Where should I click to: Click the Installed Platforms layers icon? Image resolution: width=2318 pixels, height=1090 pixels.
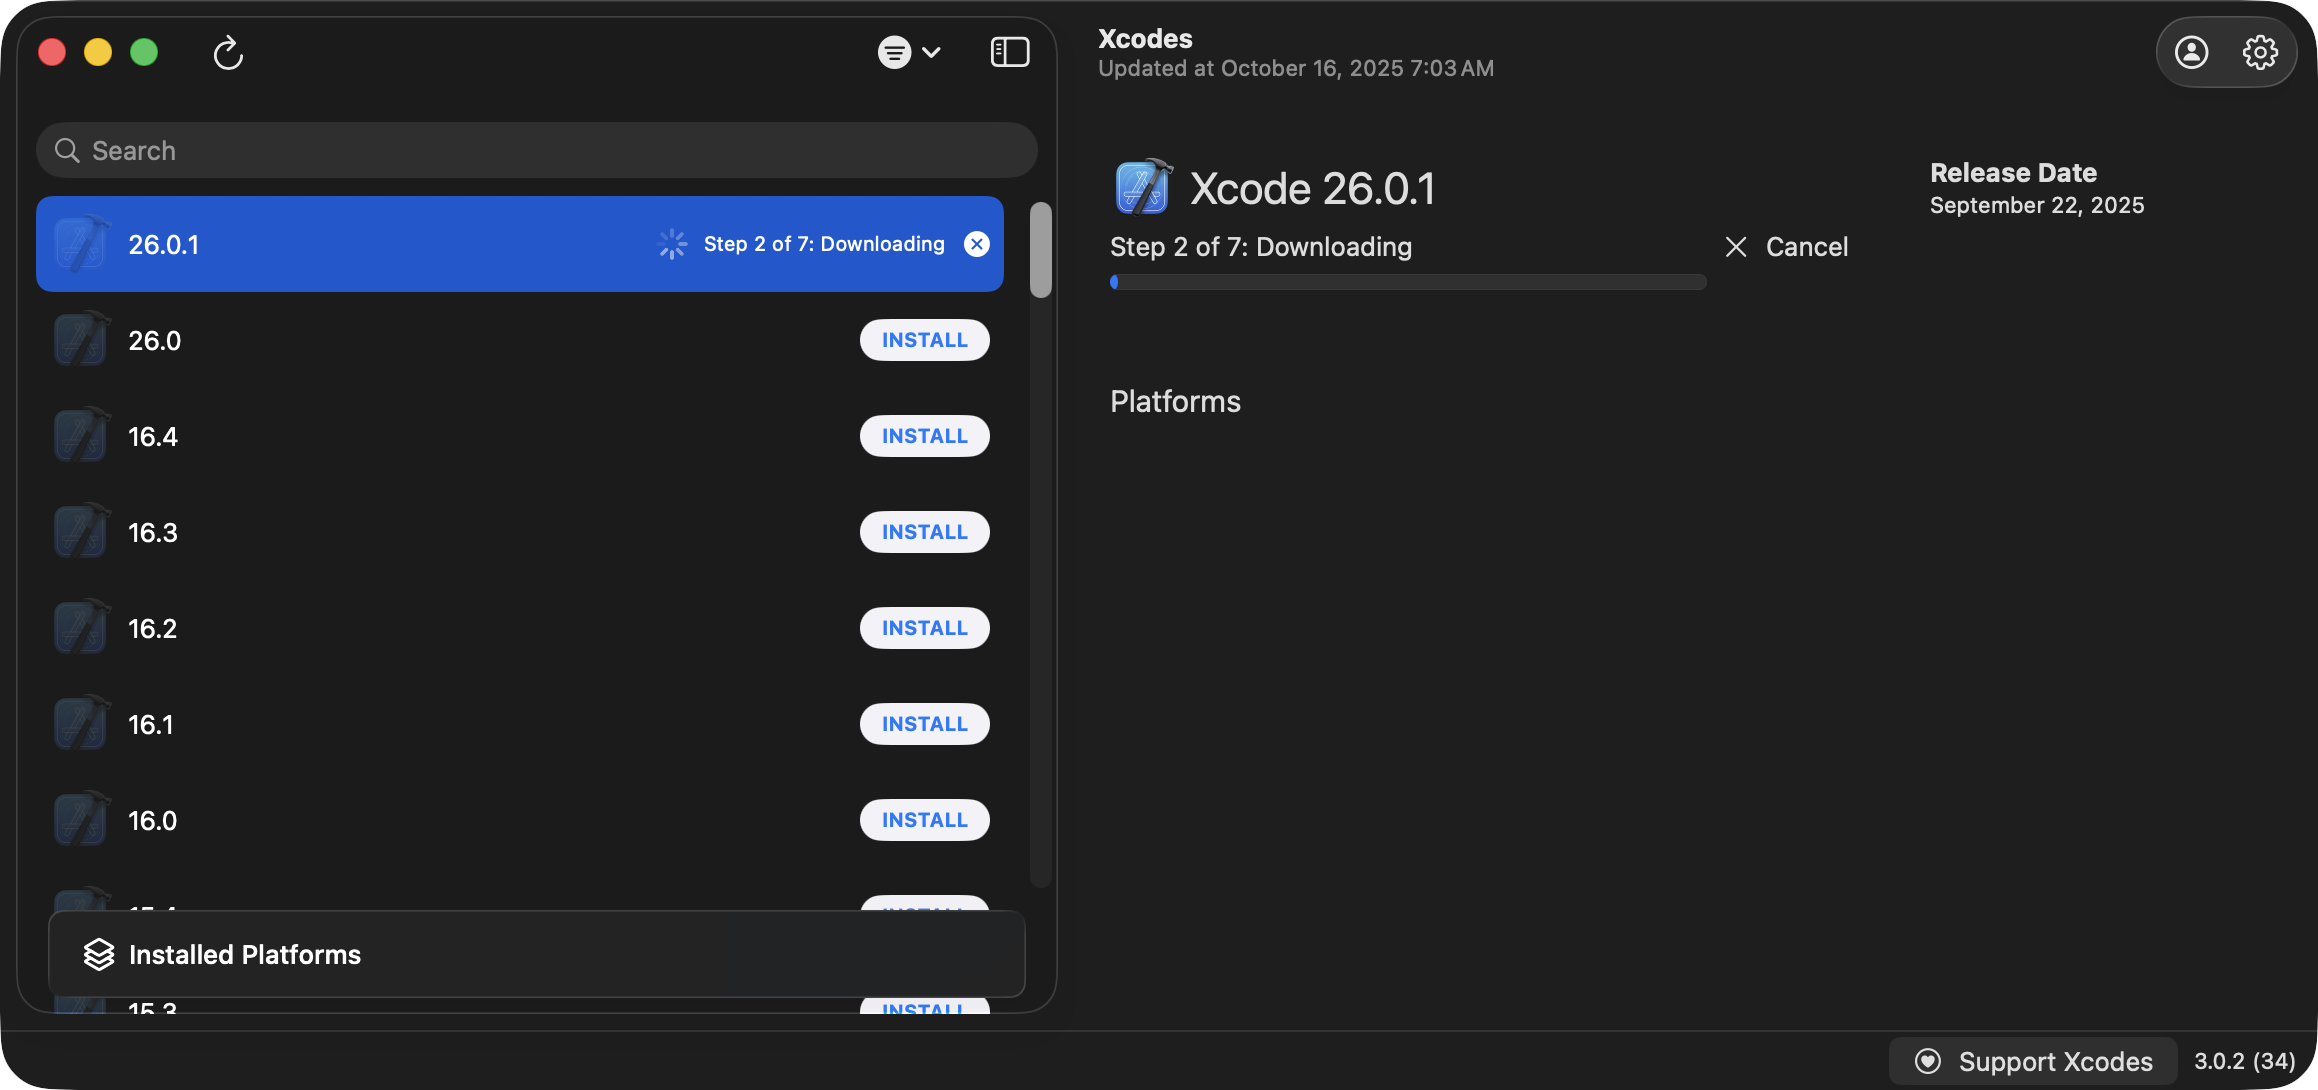coord(99,954)
